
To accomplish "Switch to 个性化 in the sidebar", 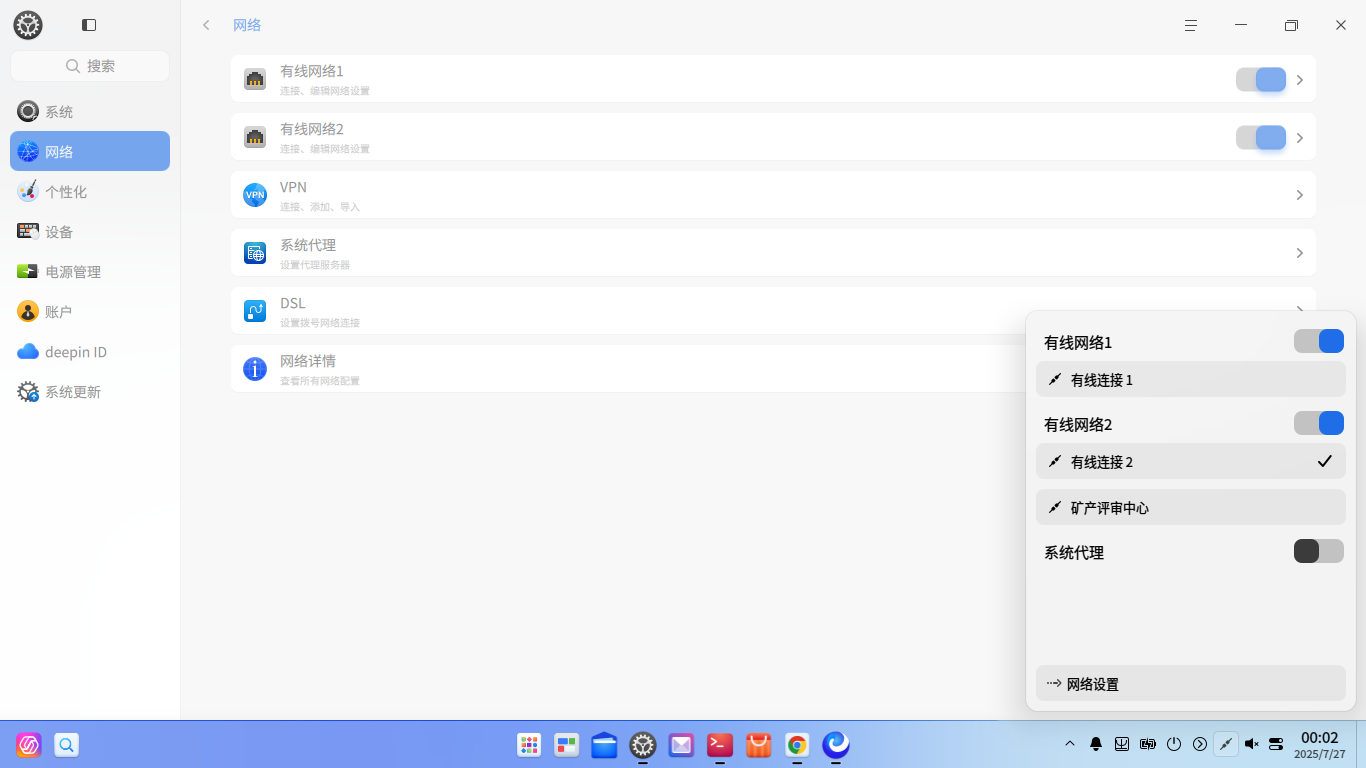I will [90, 192].
